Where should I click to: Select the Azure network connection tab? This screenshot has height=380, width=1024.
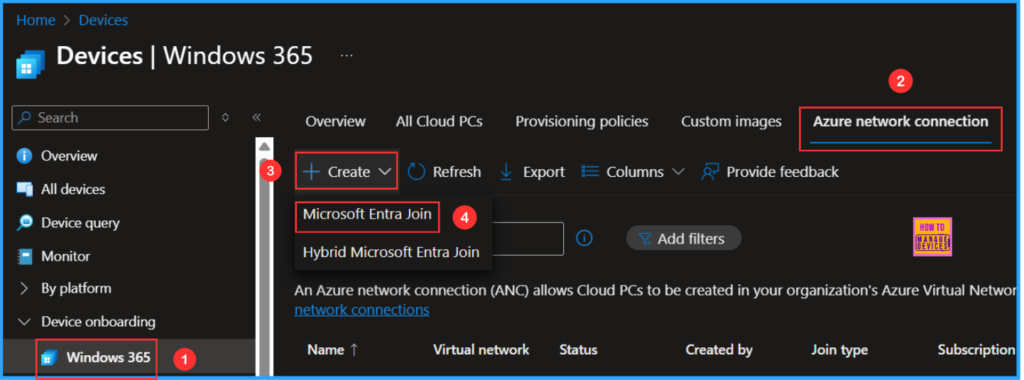point(901,121)
